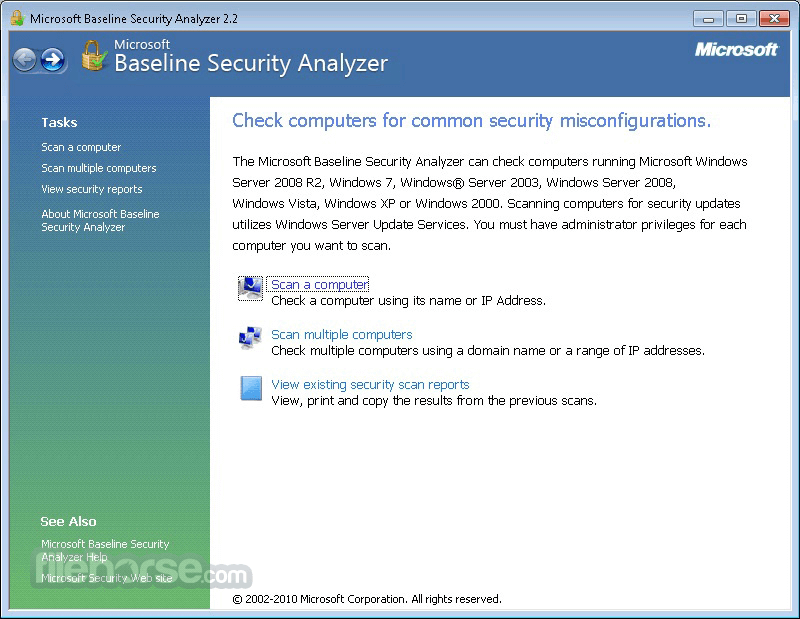The height and width of the screenshot is (619, 800).
Task: Click "View, print and copy the results" description
Action: pos(434,401)
